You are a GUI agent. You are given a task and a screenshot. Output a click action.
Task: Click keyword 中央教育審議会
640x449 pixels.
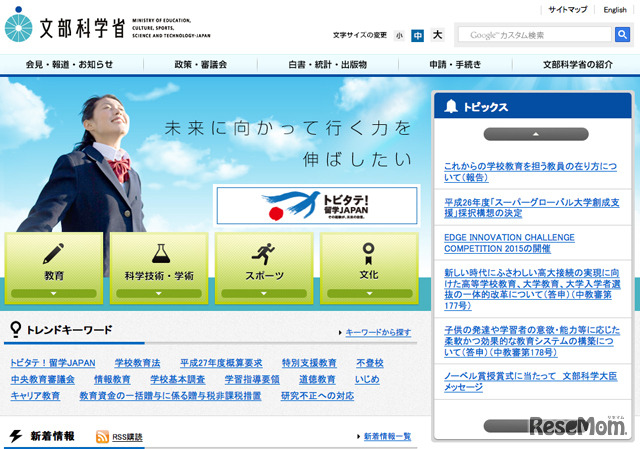tap(42, 379)
